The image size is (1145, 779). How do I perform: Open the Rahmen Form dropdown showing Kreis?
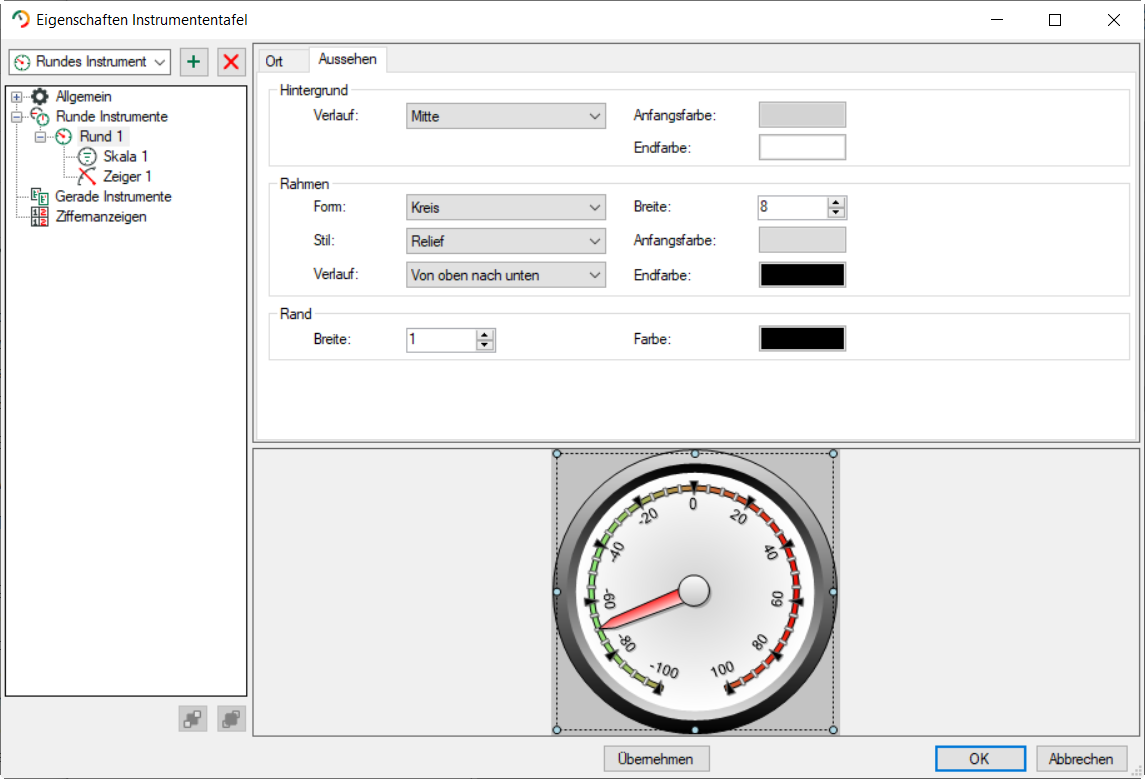(x=506, y=208)
